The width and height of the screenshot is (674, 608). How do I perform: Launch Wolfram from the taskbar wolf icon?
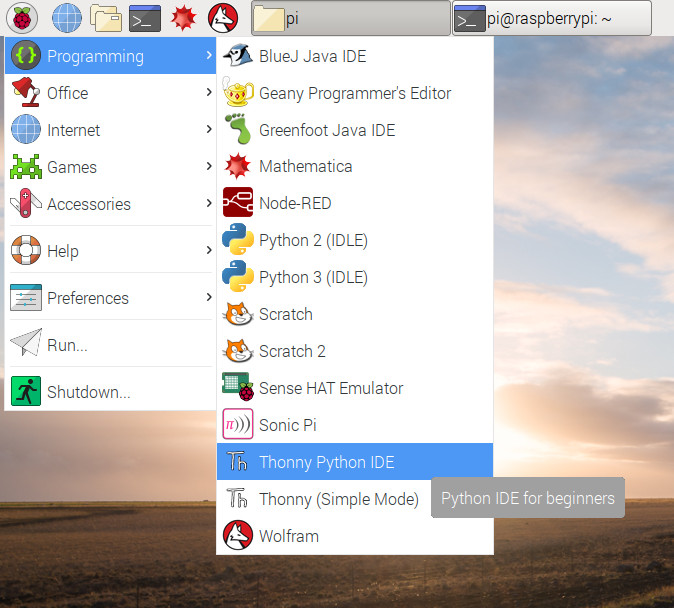(223, 18)
